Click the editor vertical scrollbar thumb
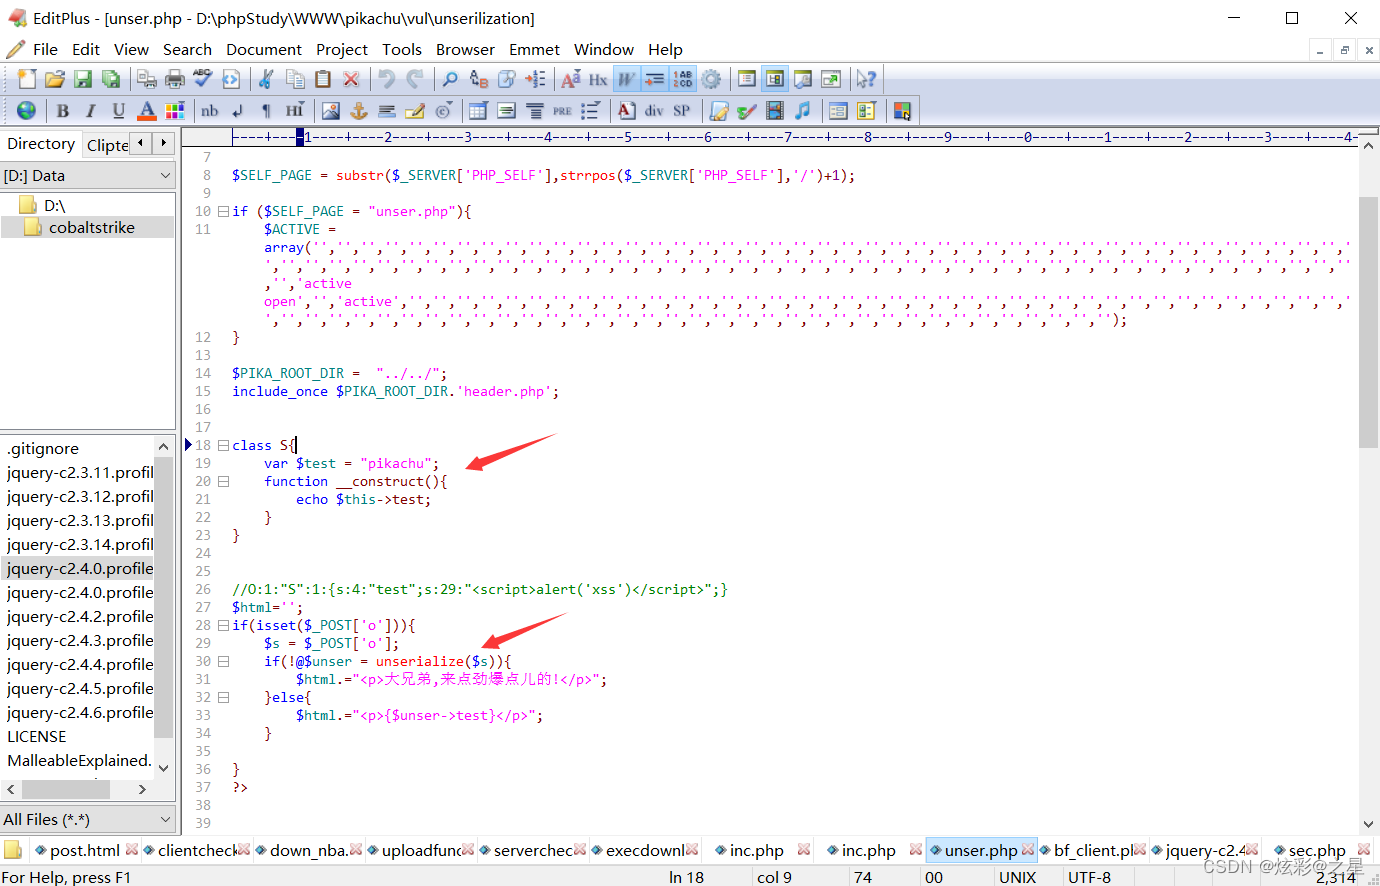This screenshot has width=1380, height=886. point(1368,322)
